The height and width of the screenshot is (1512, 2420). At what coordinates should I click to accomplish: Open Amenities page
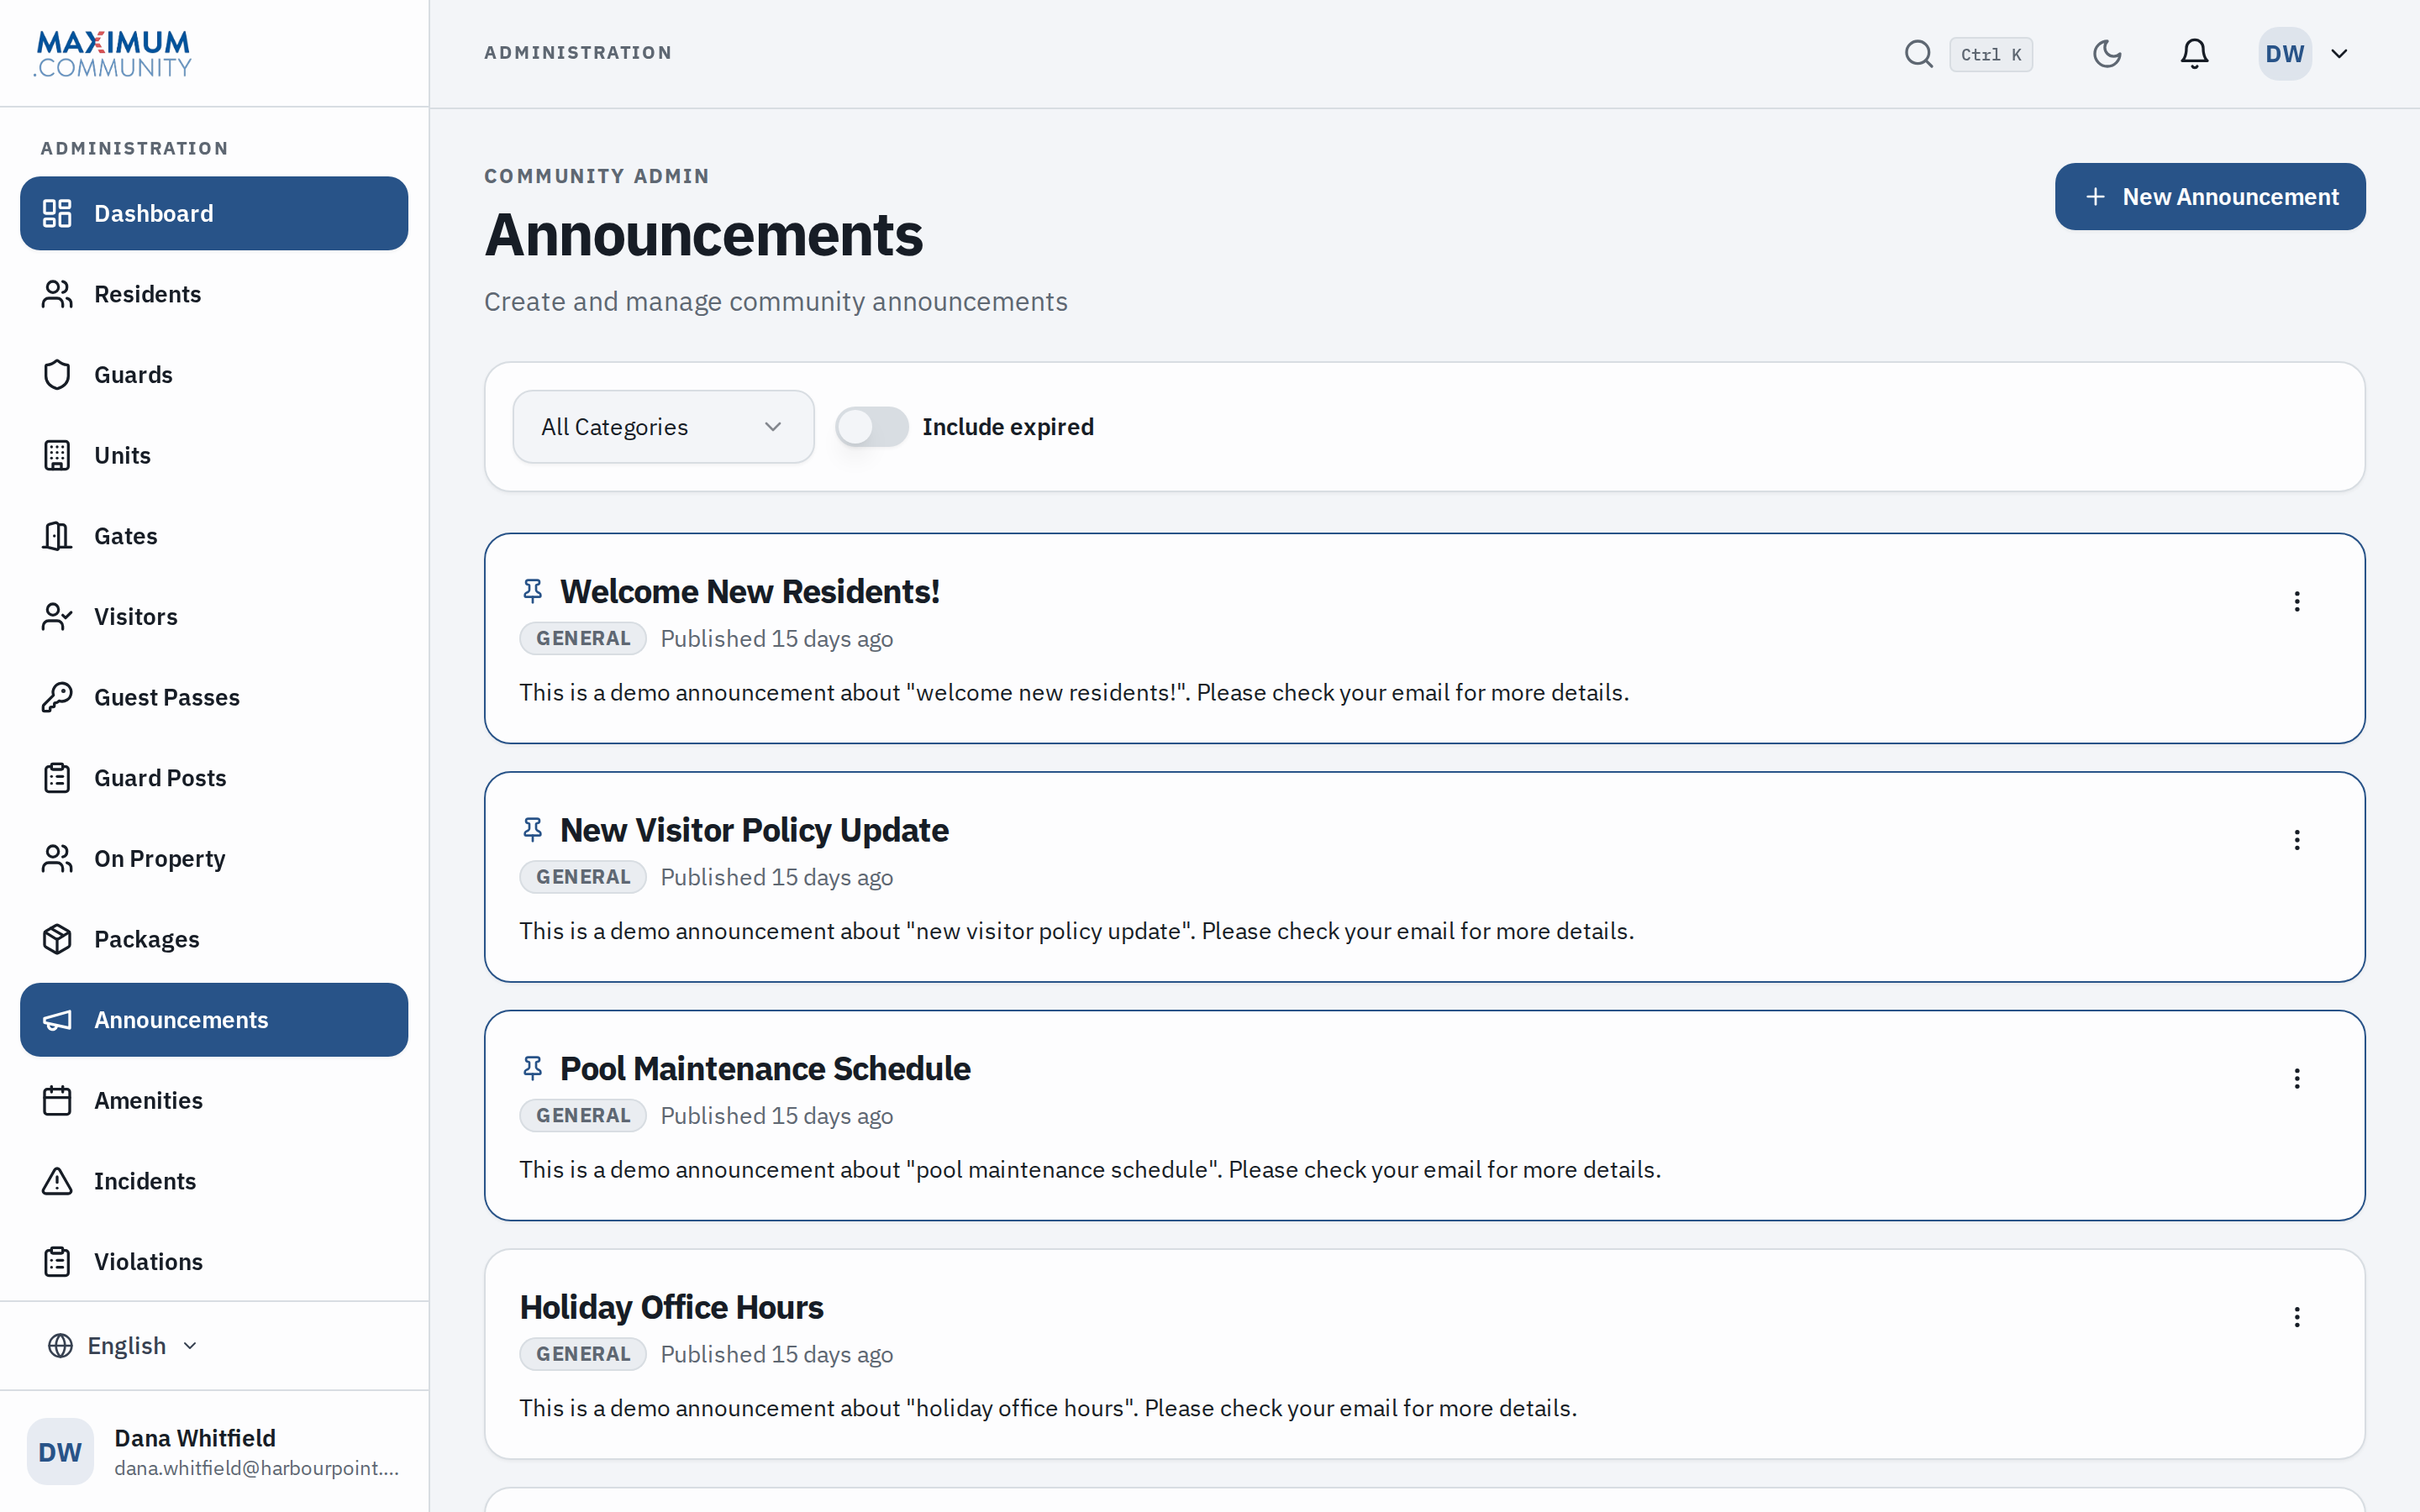click(214, 1100)
